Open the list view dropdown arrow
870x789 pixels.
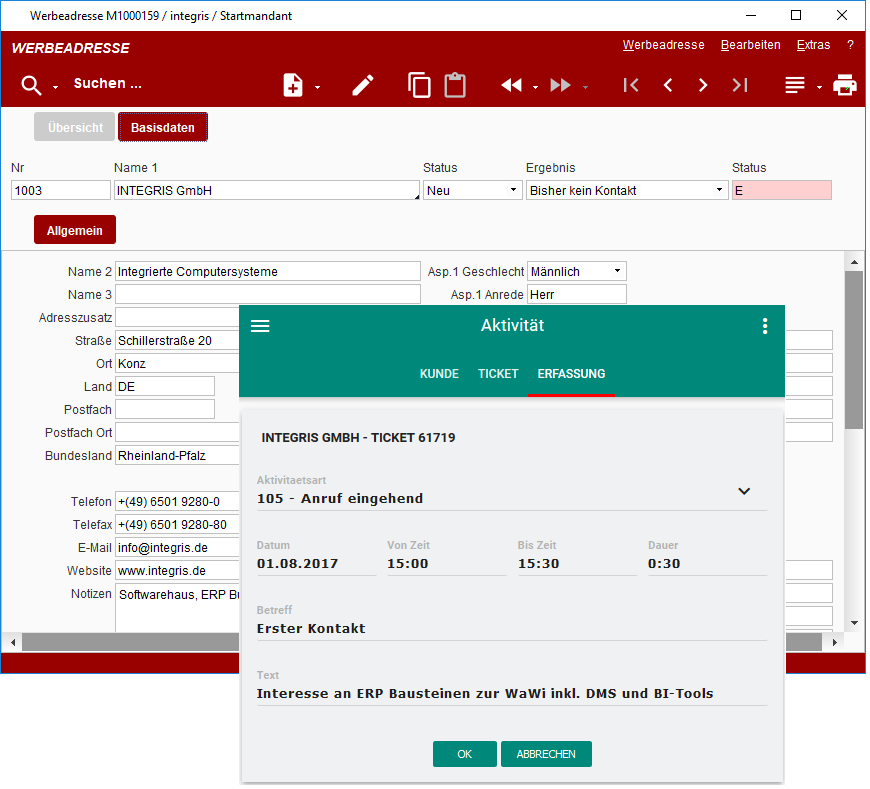tap(820, 88)
